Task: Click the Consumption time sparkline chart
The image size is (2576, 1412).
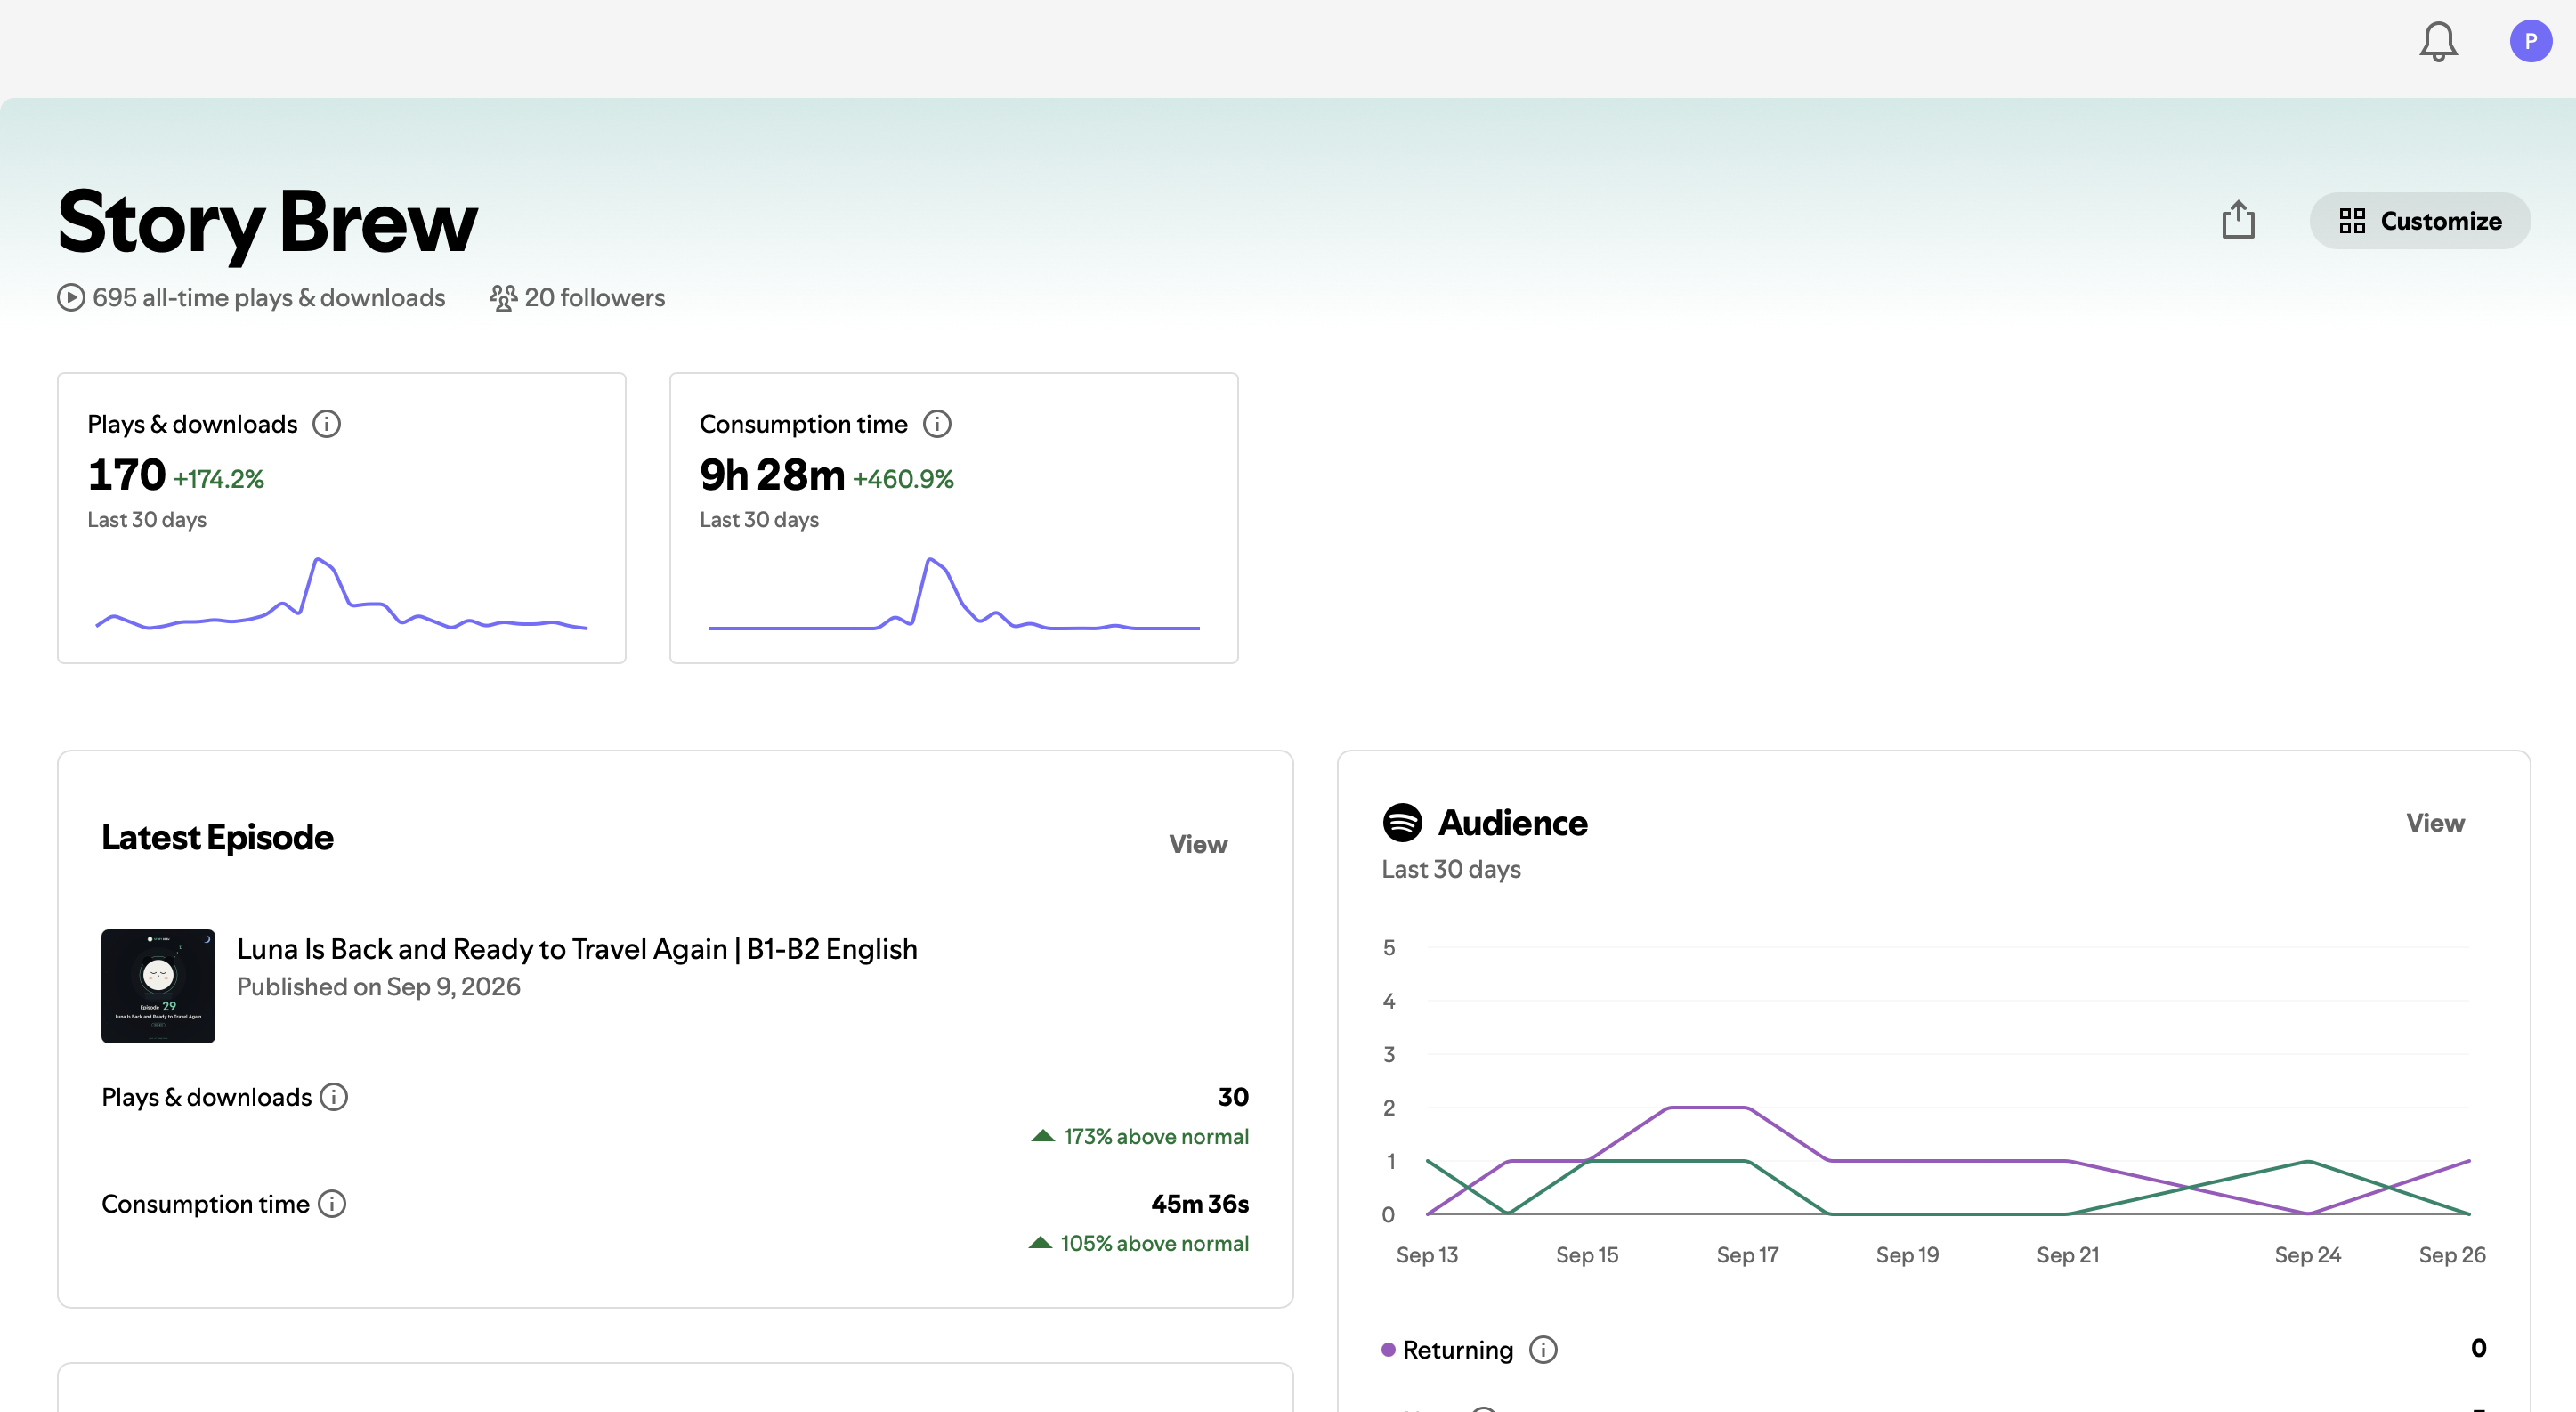Action: pos(953,594)
